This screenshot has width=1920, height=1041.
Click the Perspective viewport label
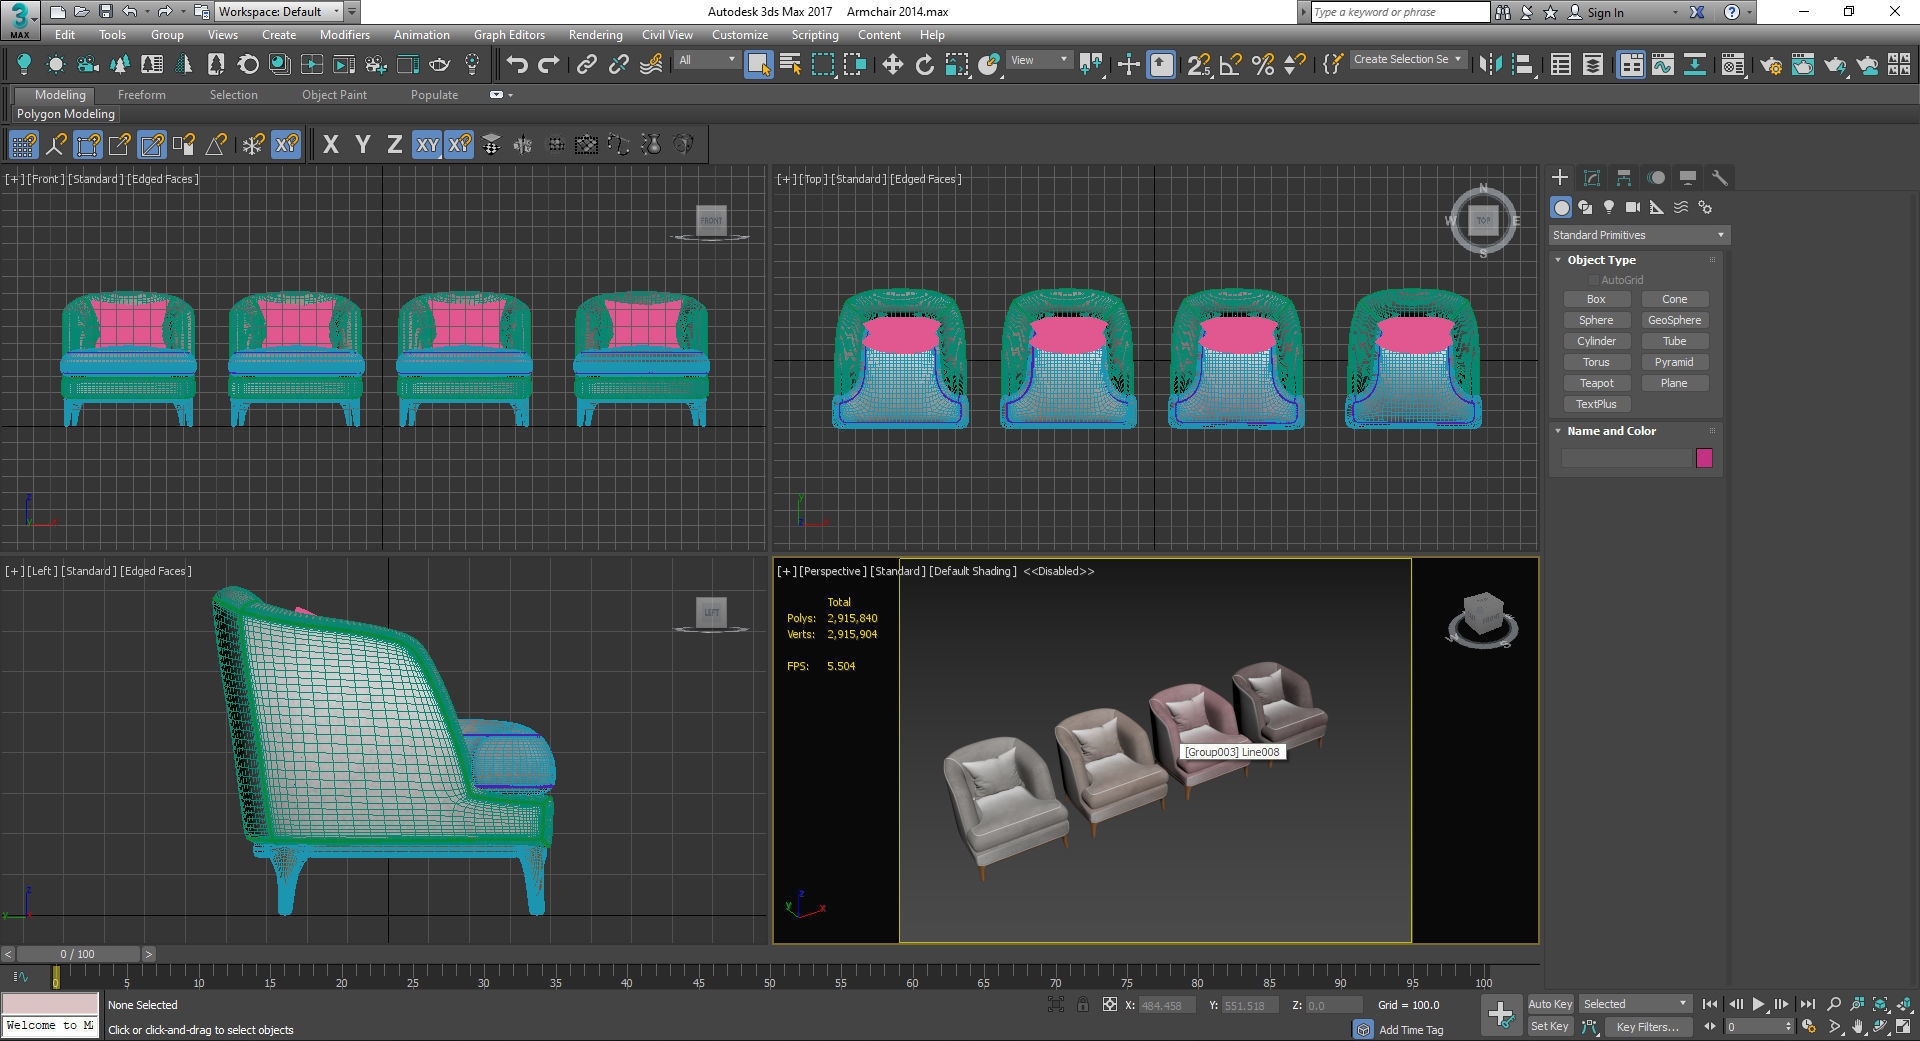pyautogui.click(x=831, y=571)
